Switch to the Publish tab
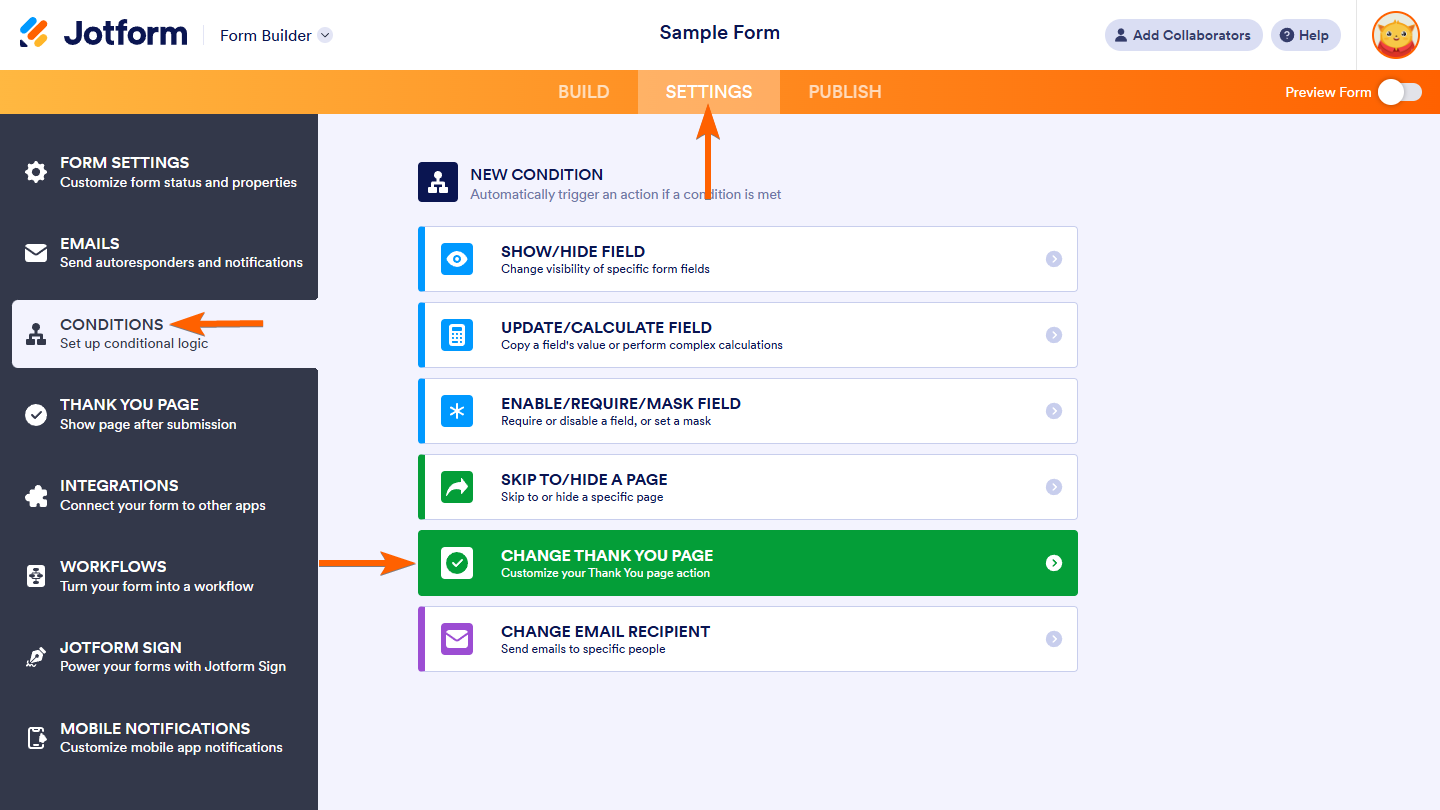This screenshot has width=1440, height=810. 845,92
